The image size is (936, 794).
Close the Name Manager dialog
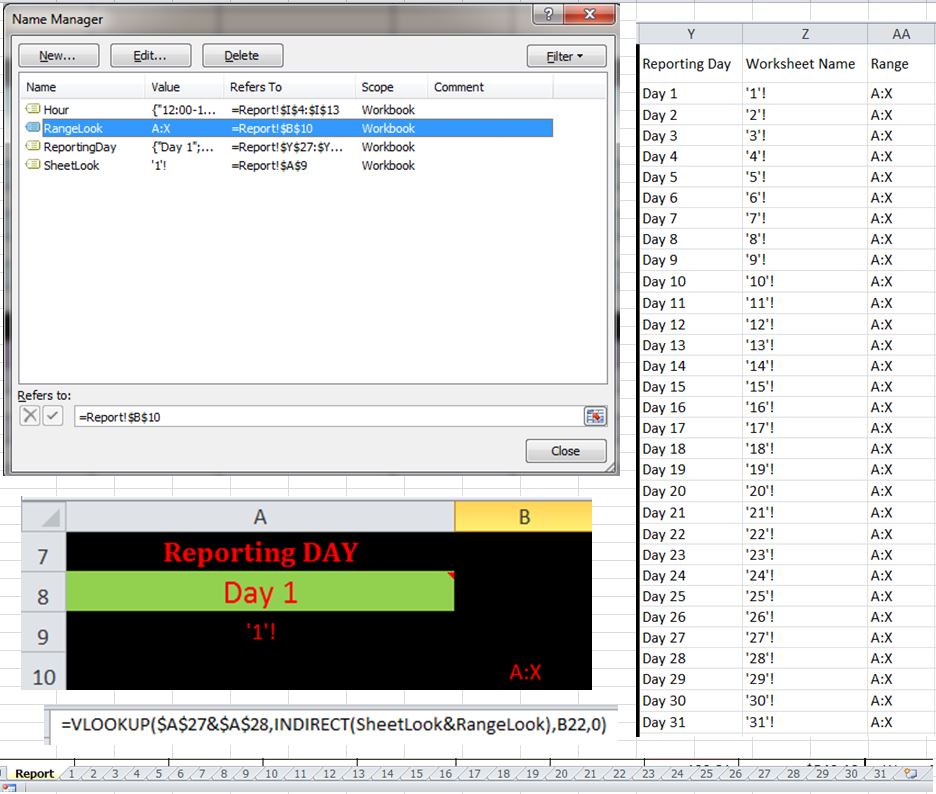click(565, 450)
